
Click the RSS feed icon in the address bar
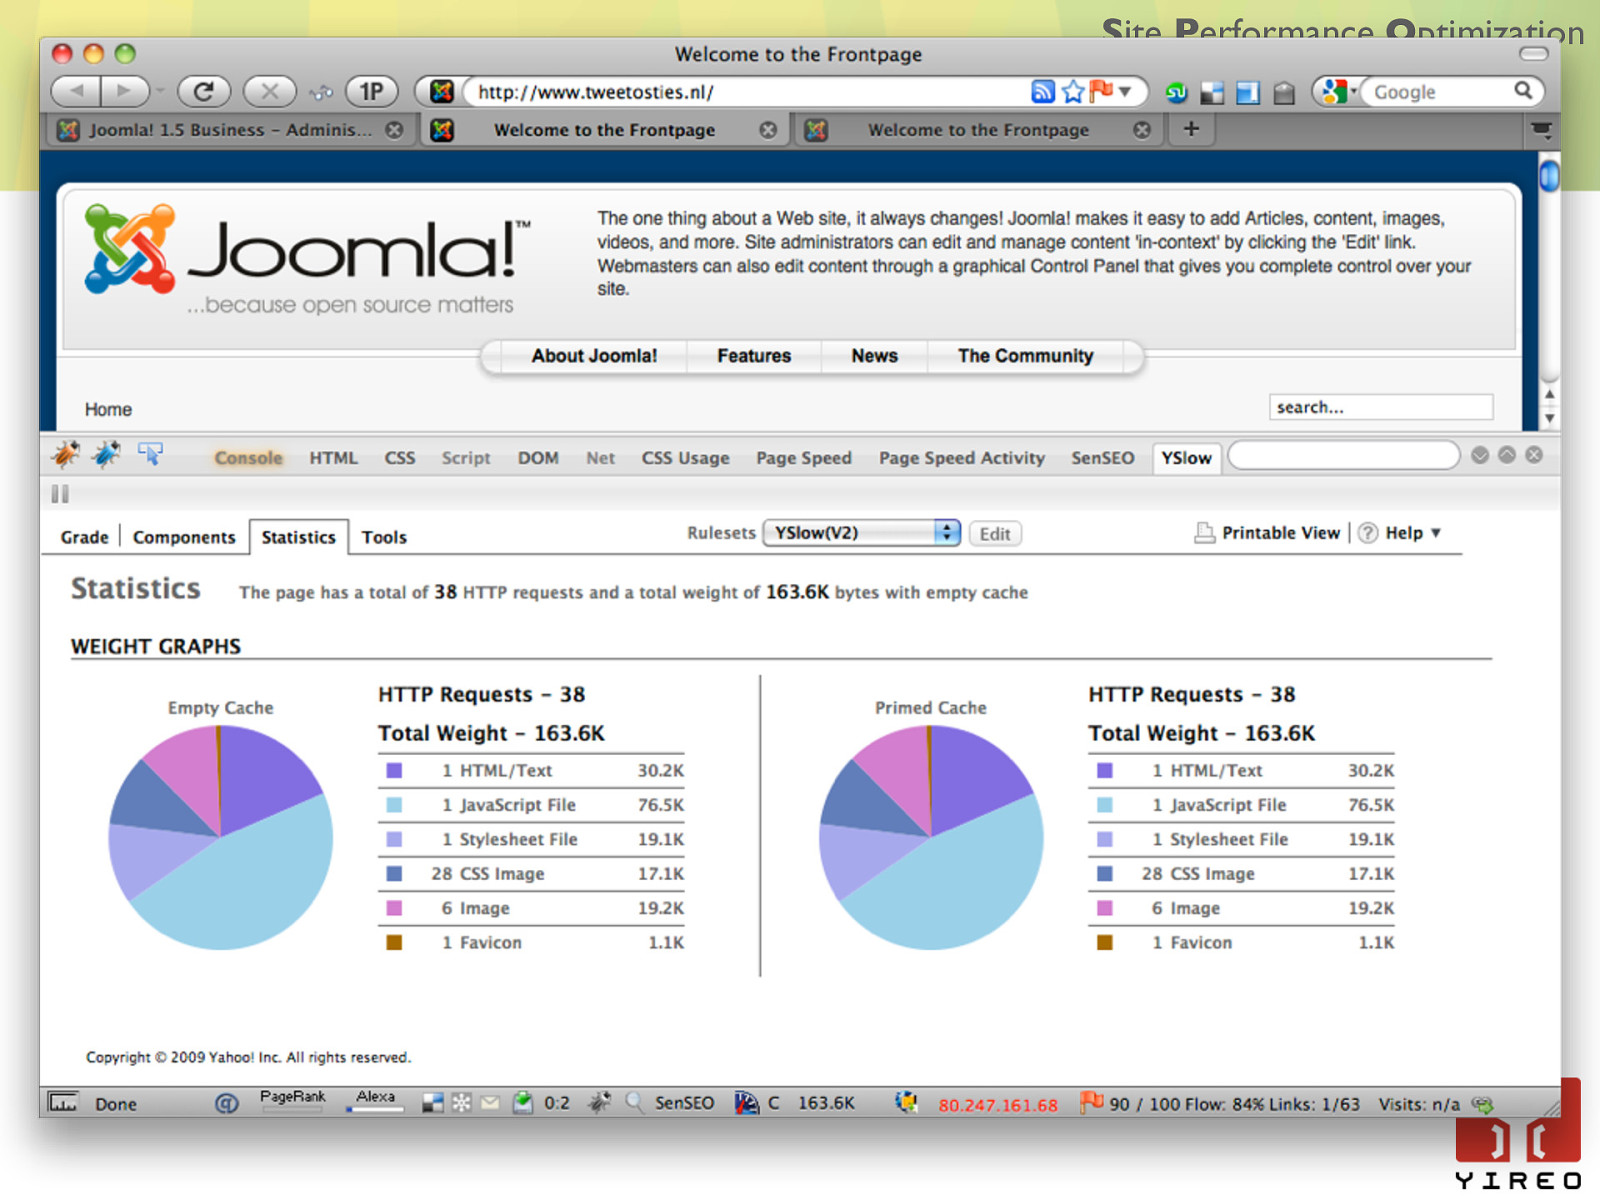1043,92
